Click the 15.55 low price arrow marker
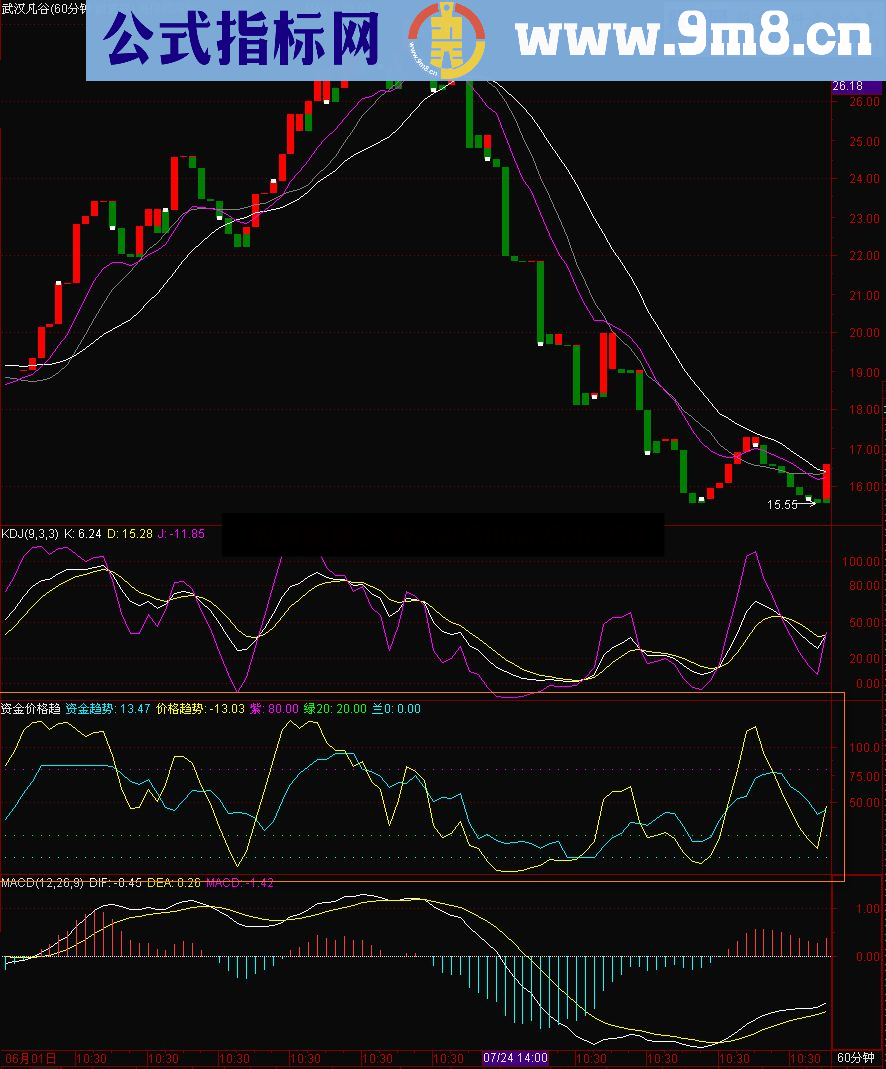Screen dimensions: 886x1069 (x=793, y=505)
